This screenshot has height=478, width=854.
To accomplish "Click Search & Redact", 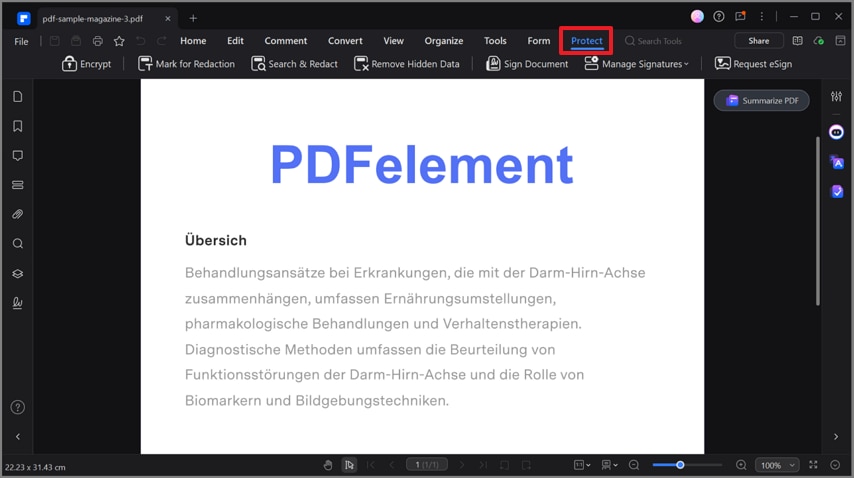I will [294, 64].
